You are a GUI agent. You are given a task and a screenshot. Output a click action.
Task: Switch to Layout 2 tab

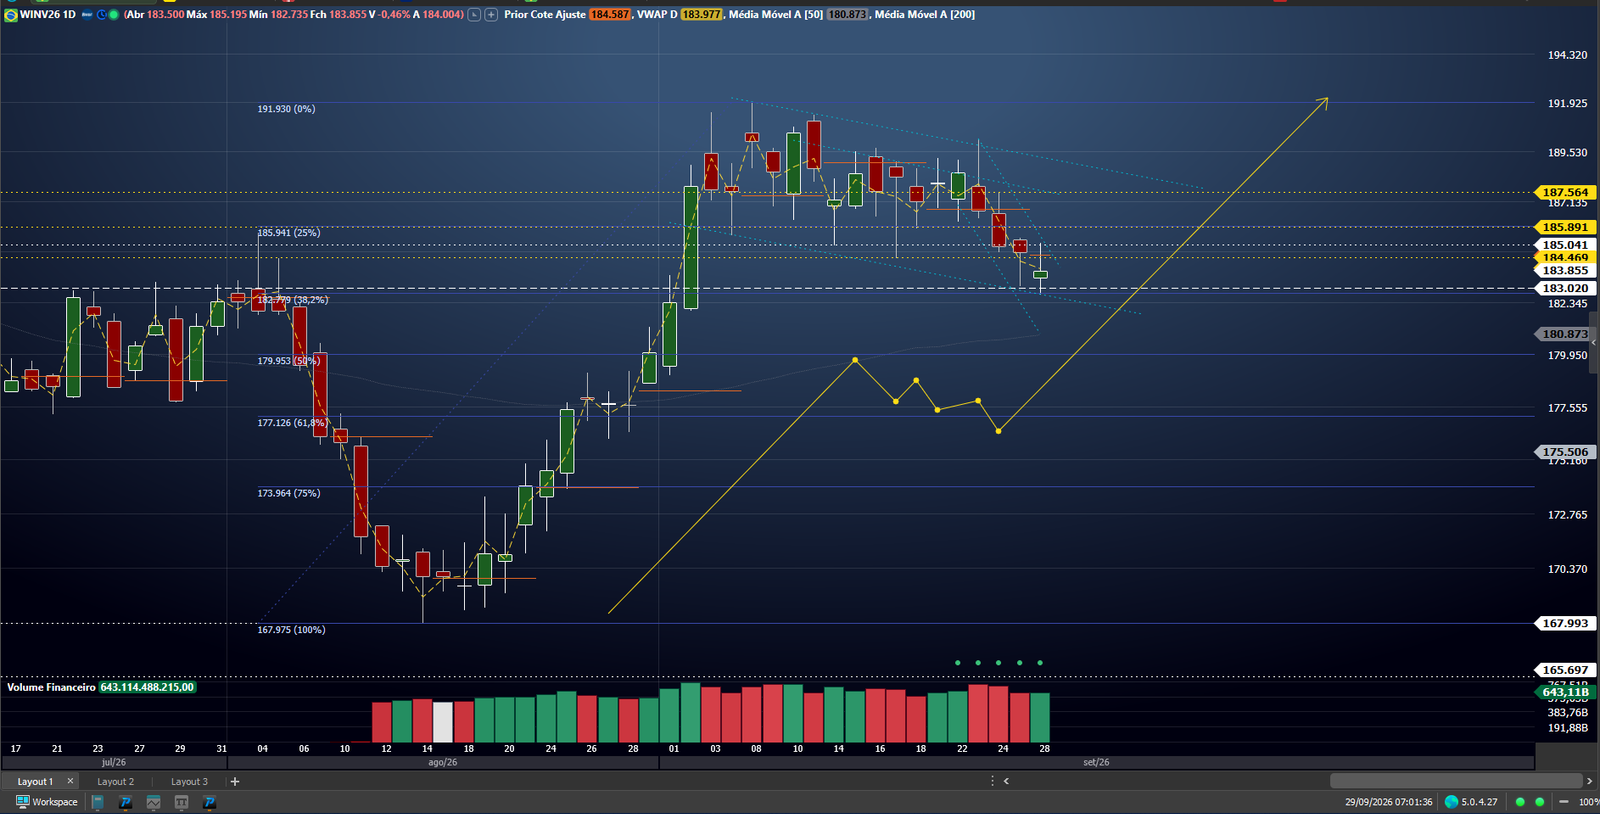115,782
